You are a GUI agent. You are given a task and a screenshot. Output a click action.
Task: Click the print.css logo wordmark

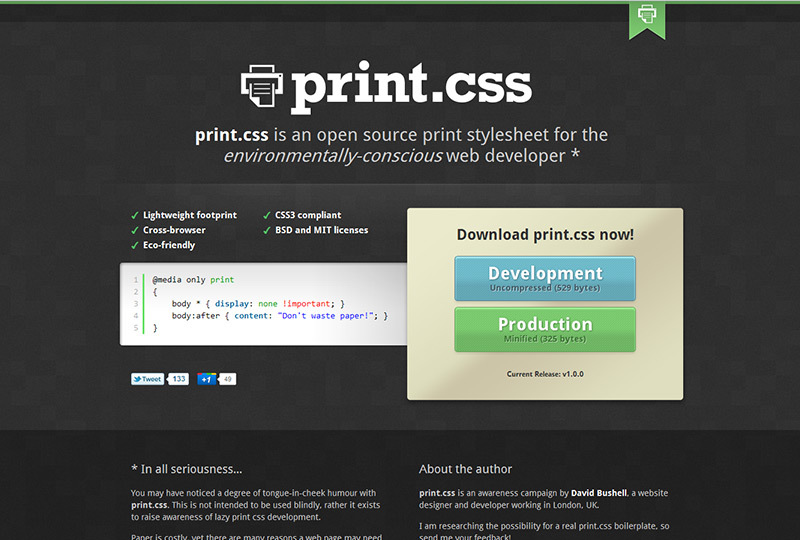411,87
